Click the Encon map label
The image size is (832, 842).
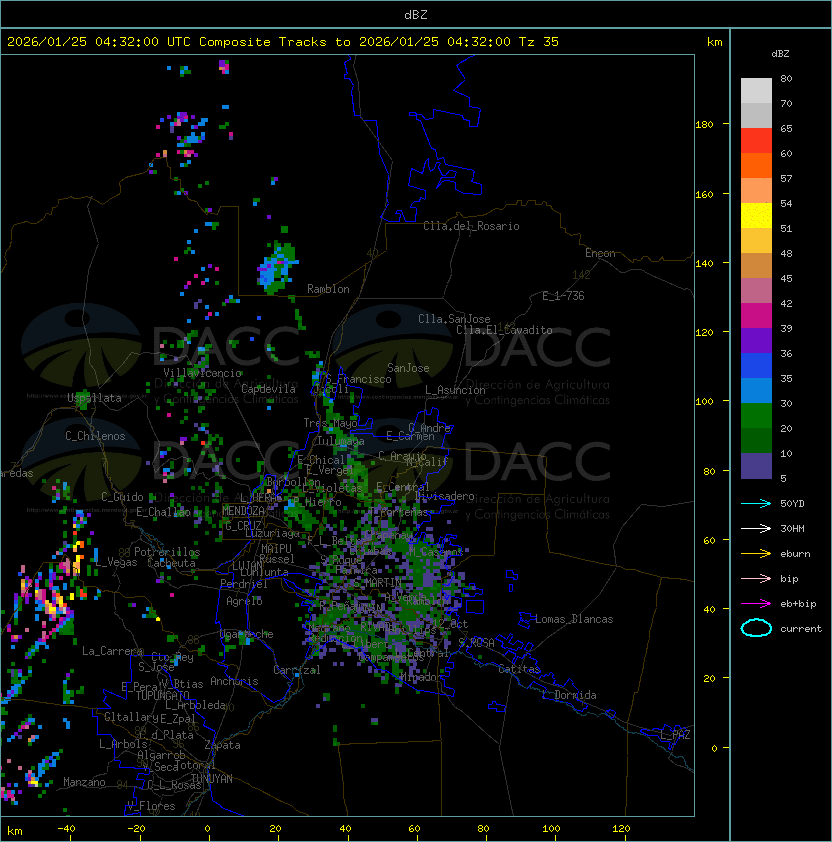pos(600,253)
